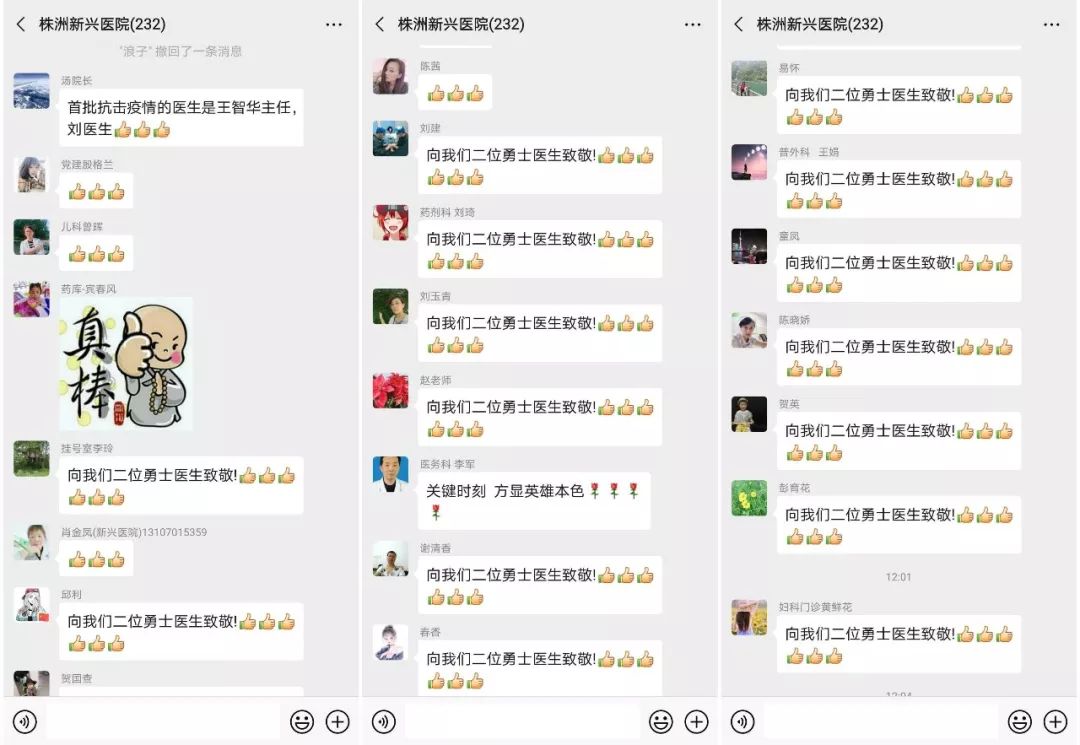Tap the plus attachment icon in the middle panel

696,722
